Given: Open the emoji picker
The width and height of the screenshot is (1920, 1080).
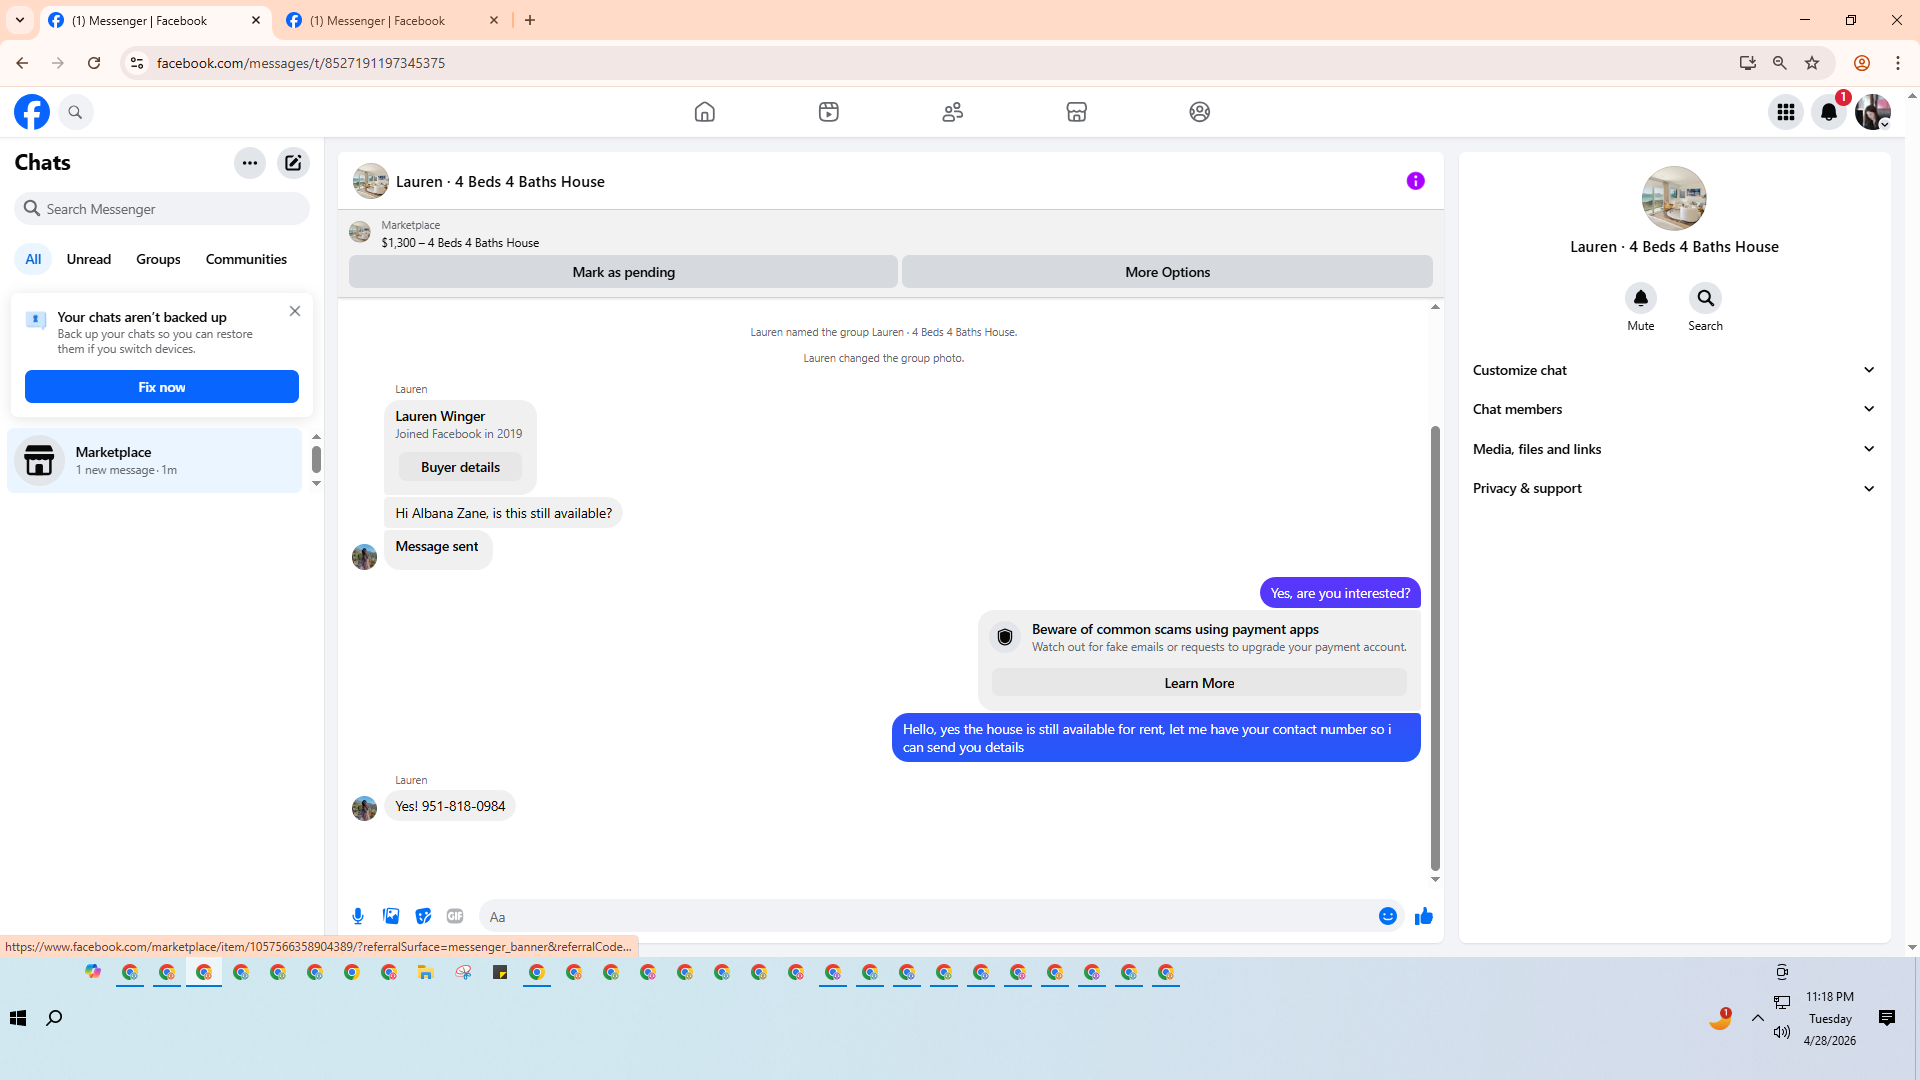Looking at the screenshot, I should pyautogui.click(x=1387, y=916).
